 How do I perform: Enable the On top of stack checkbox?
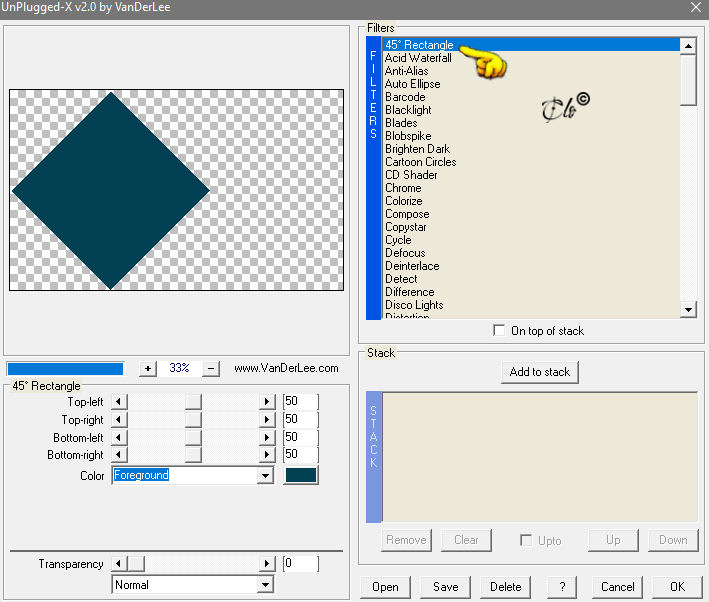pyautogui.click(x=499, y=330)
